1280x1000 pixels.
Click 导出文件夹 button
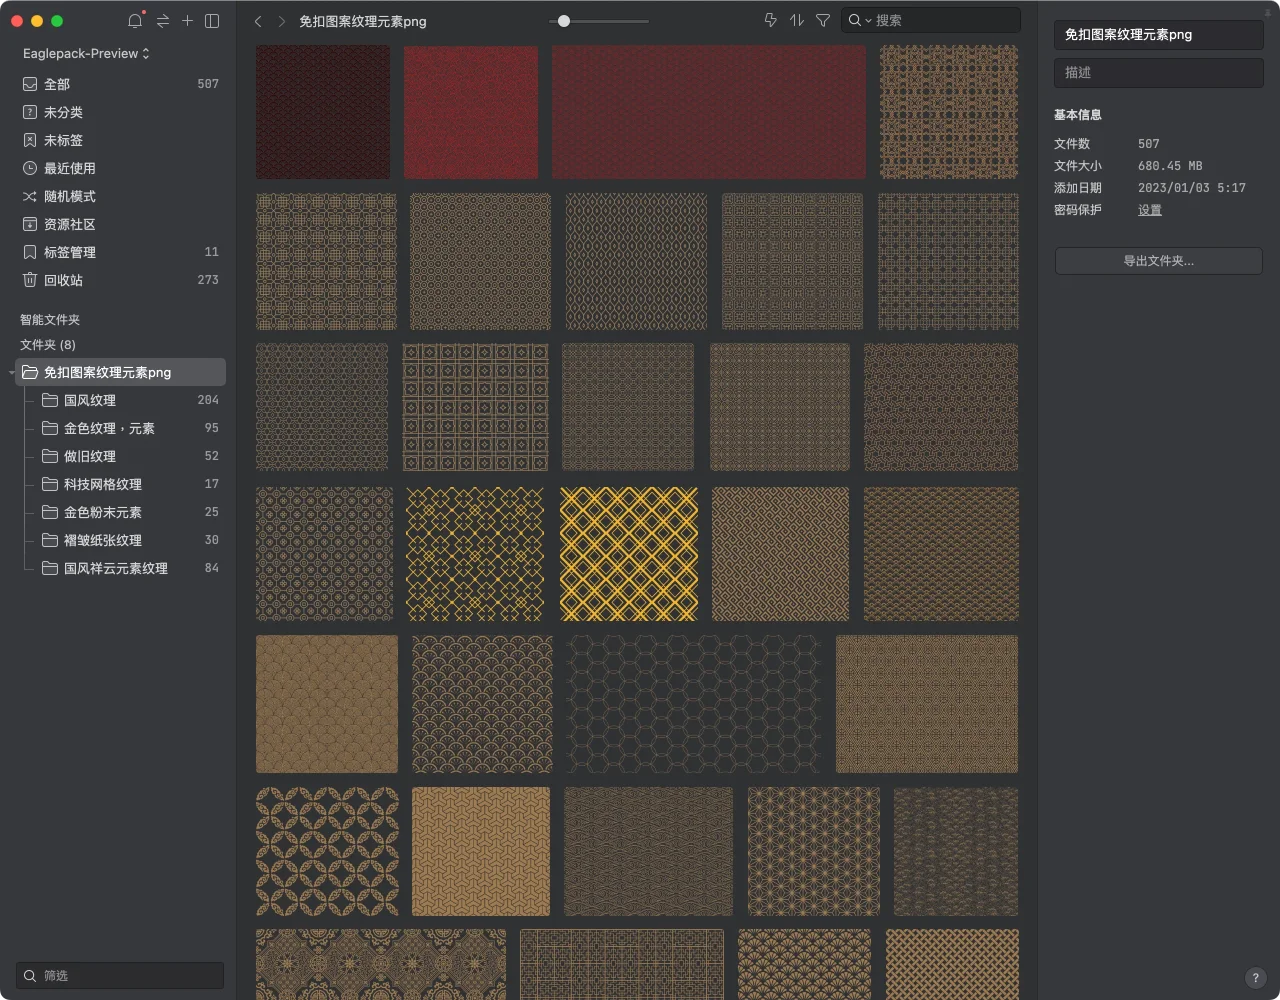coord(1158,261)
